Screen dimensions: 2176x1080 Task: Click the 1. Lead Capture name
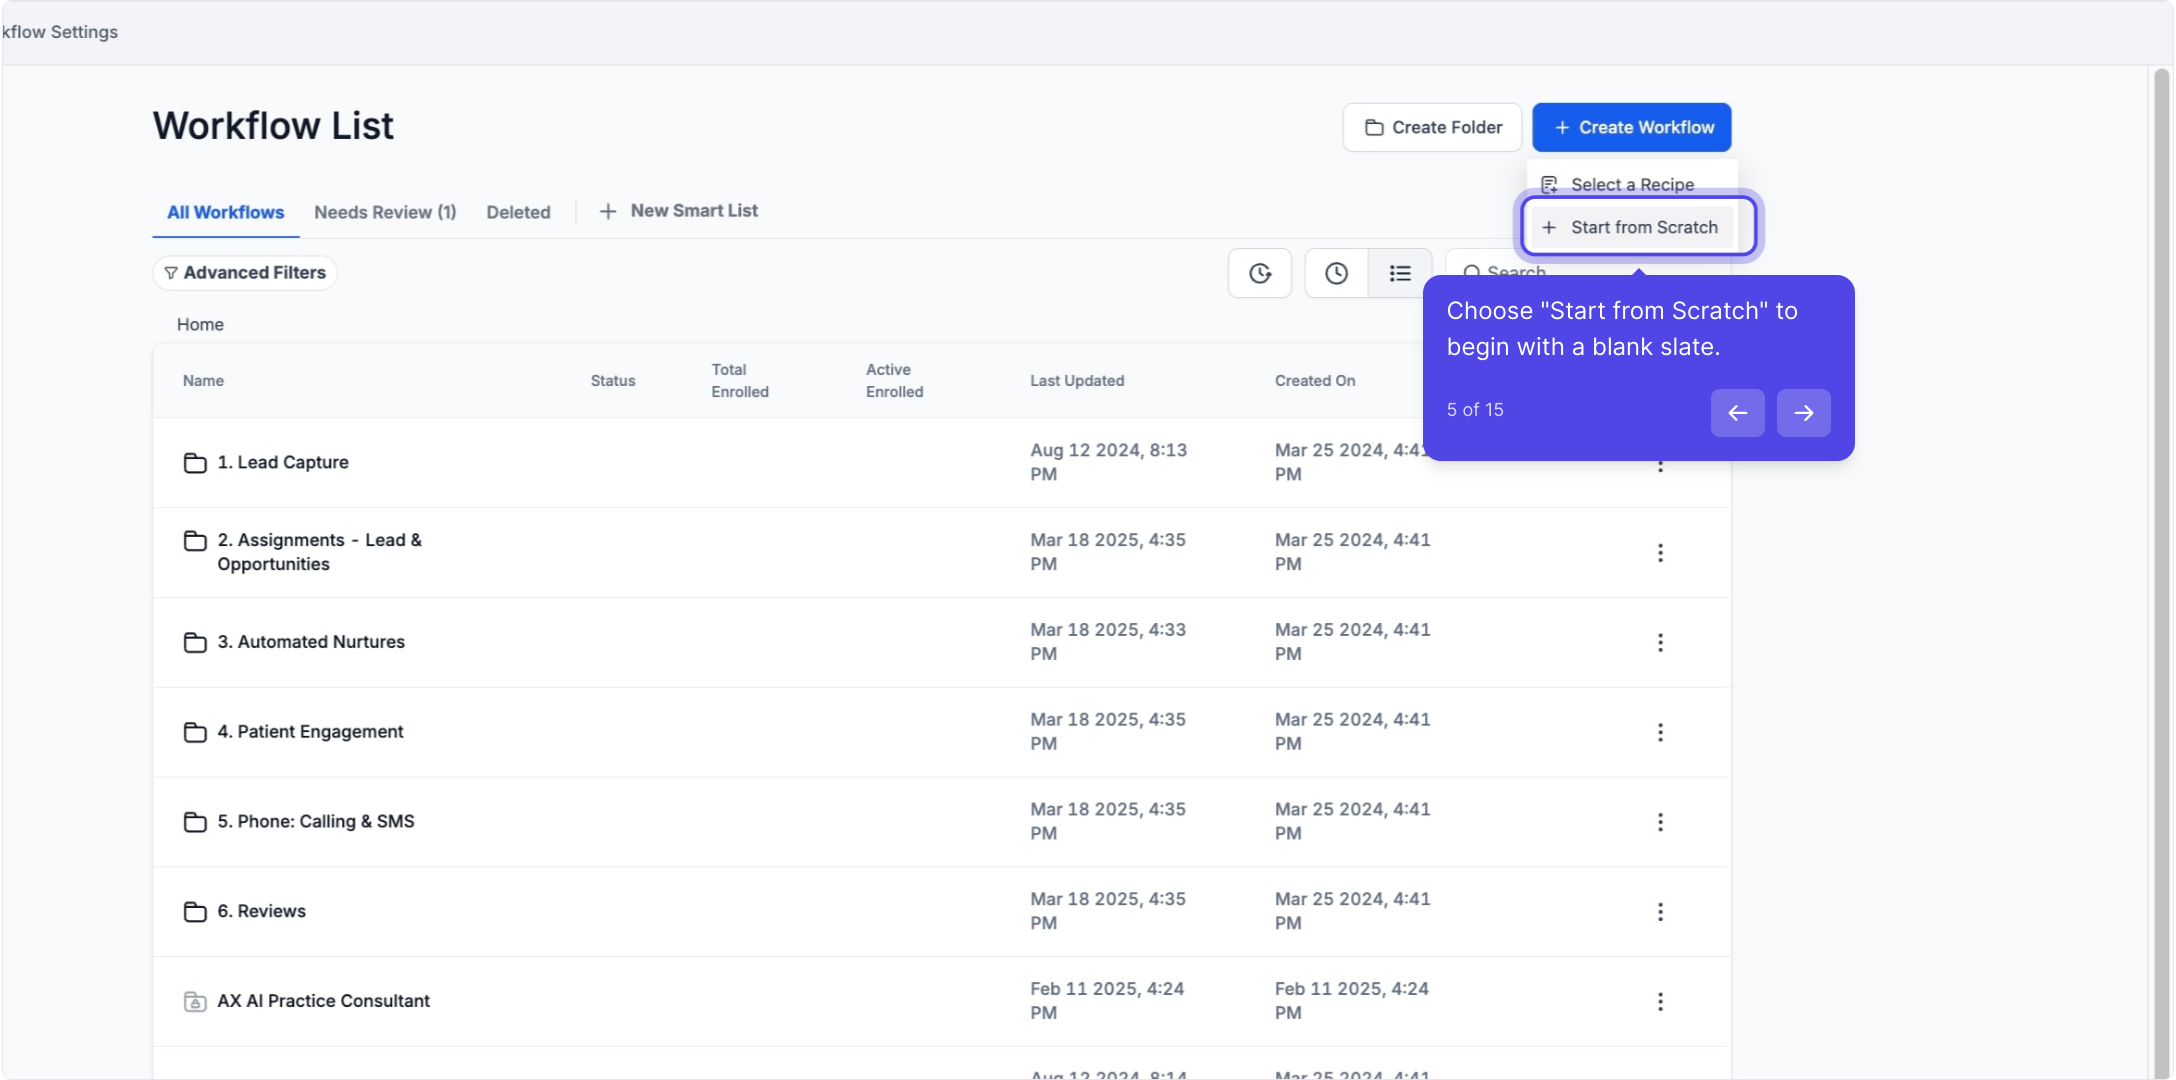(x=283, y=462)
